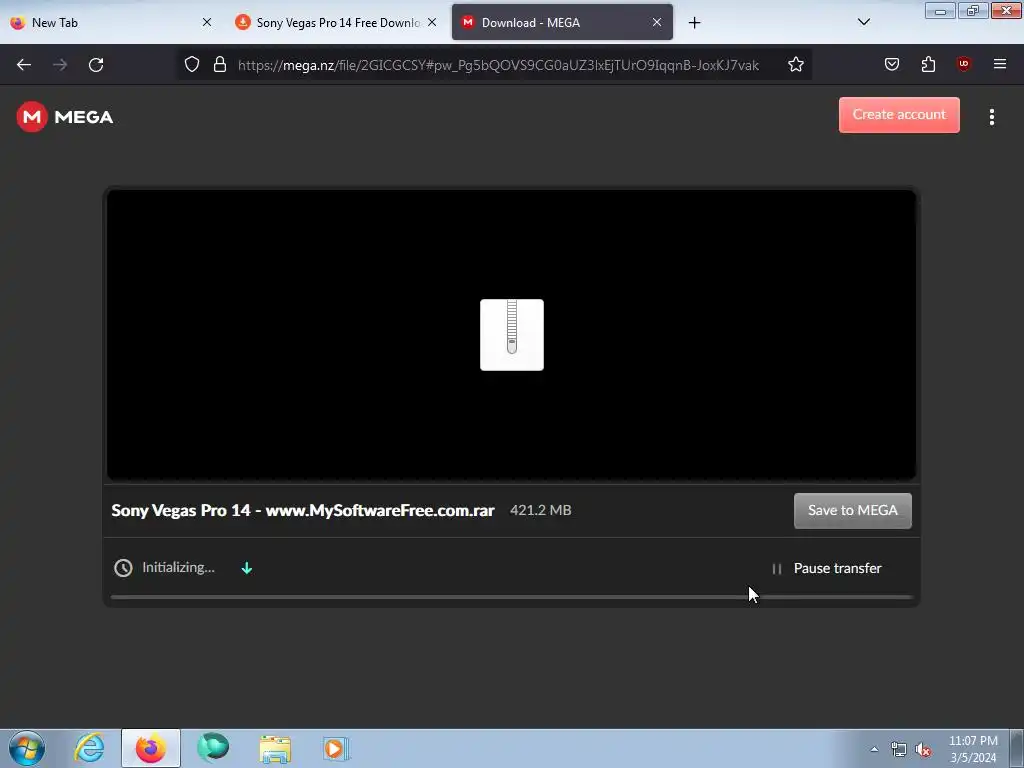This screenshot has height=768, width=1024.
Task: Click the Initializing... status text
Action: (178, 567)
